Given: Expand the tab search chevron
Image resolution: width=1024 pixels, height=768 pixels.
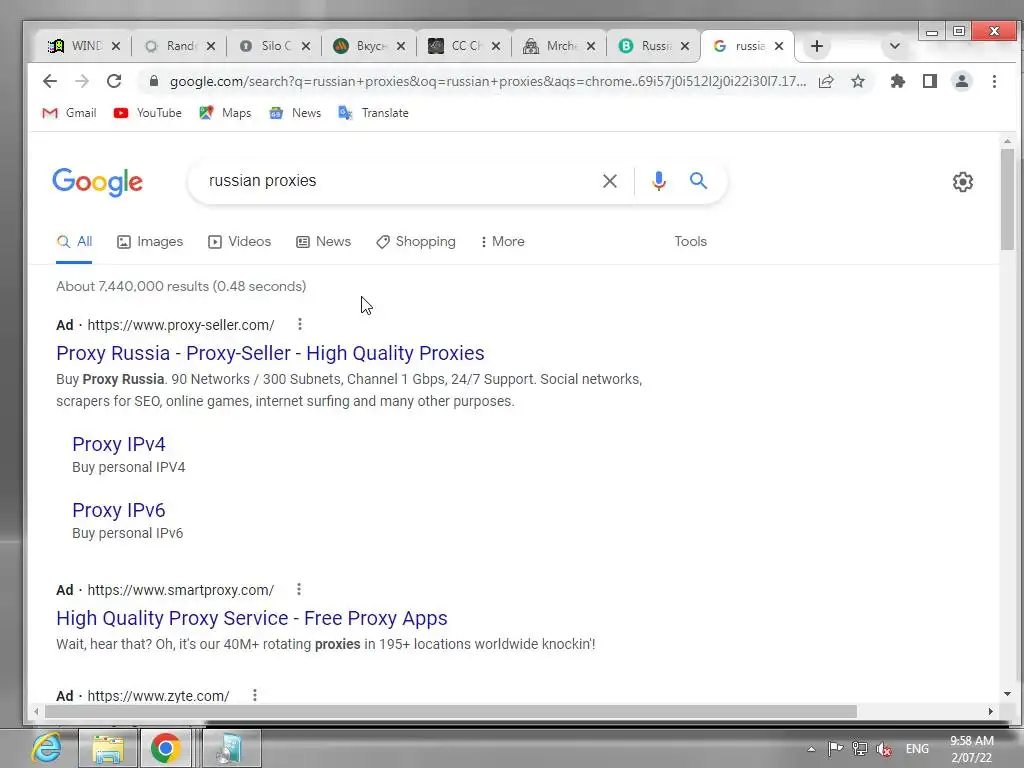Looking at the screenshot, I should pos(895,46).
